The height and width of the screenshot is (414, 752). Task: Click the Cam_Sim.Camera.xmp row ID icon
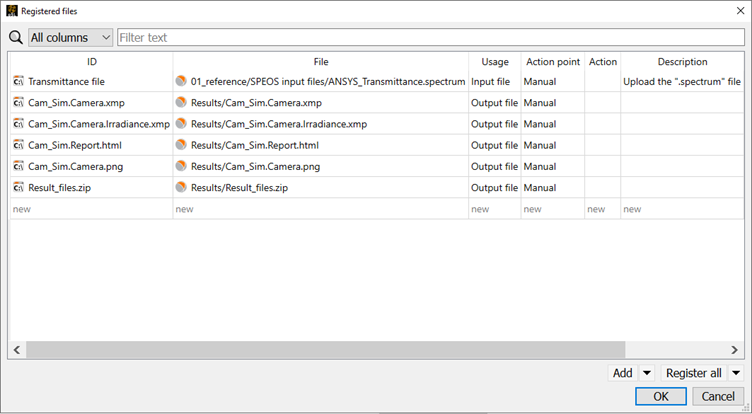coord(19,103)
